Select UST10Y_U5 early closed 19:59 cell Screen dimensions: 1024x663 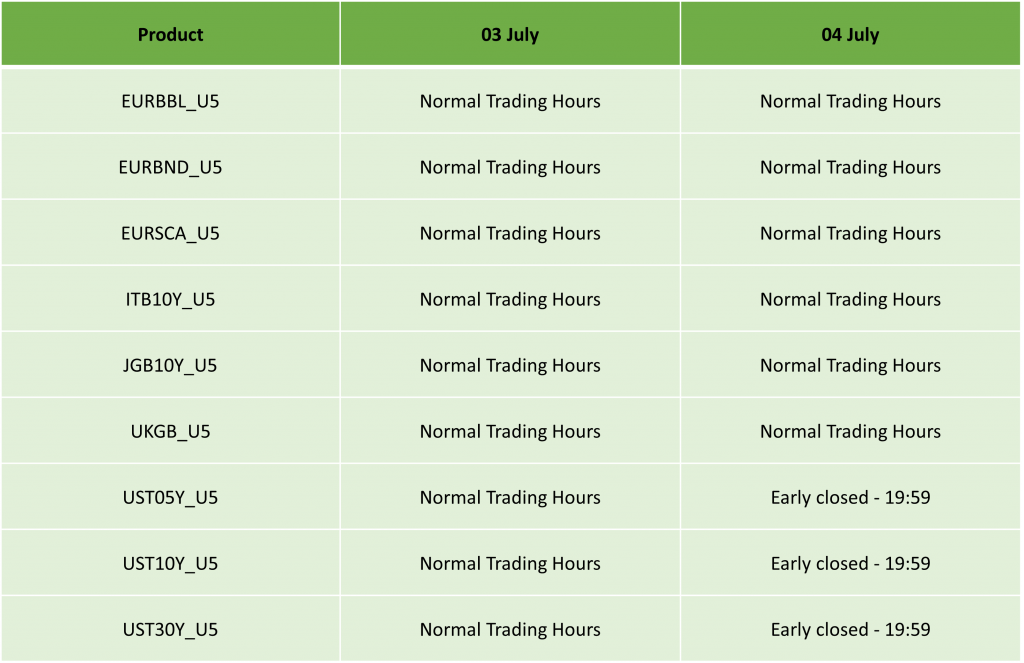point(850,563)
